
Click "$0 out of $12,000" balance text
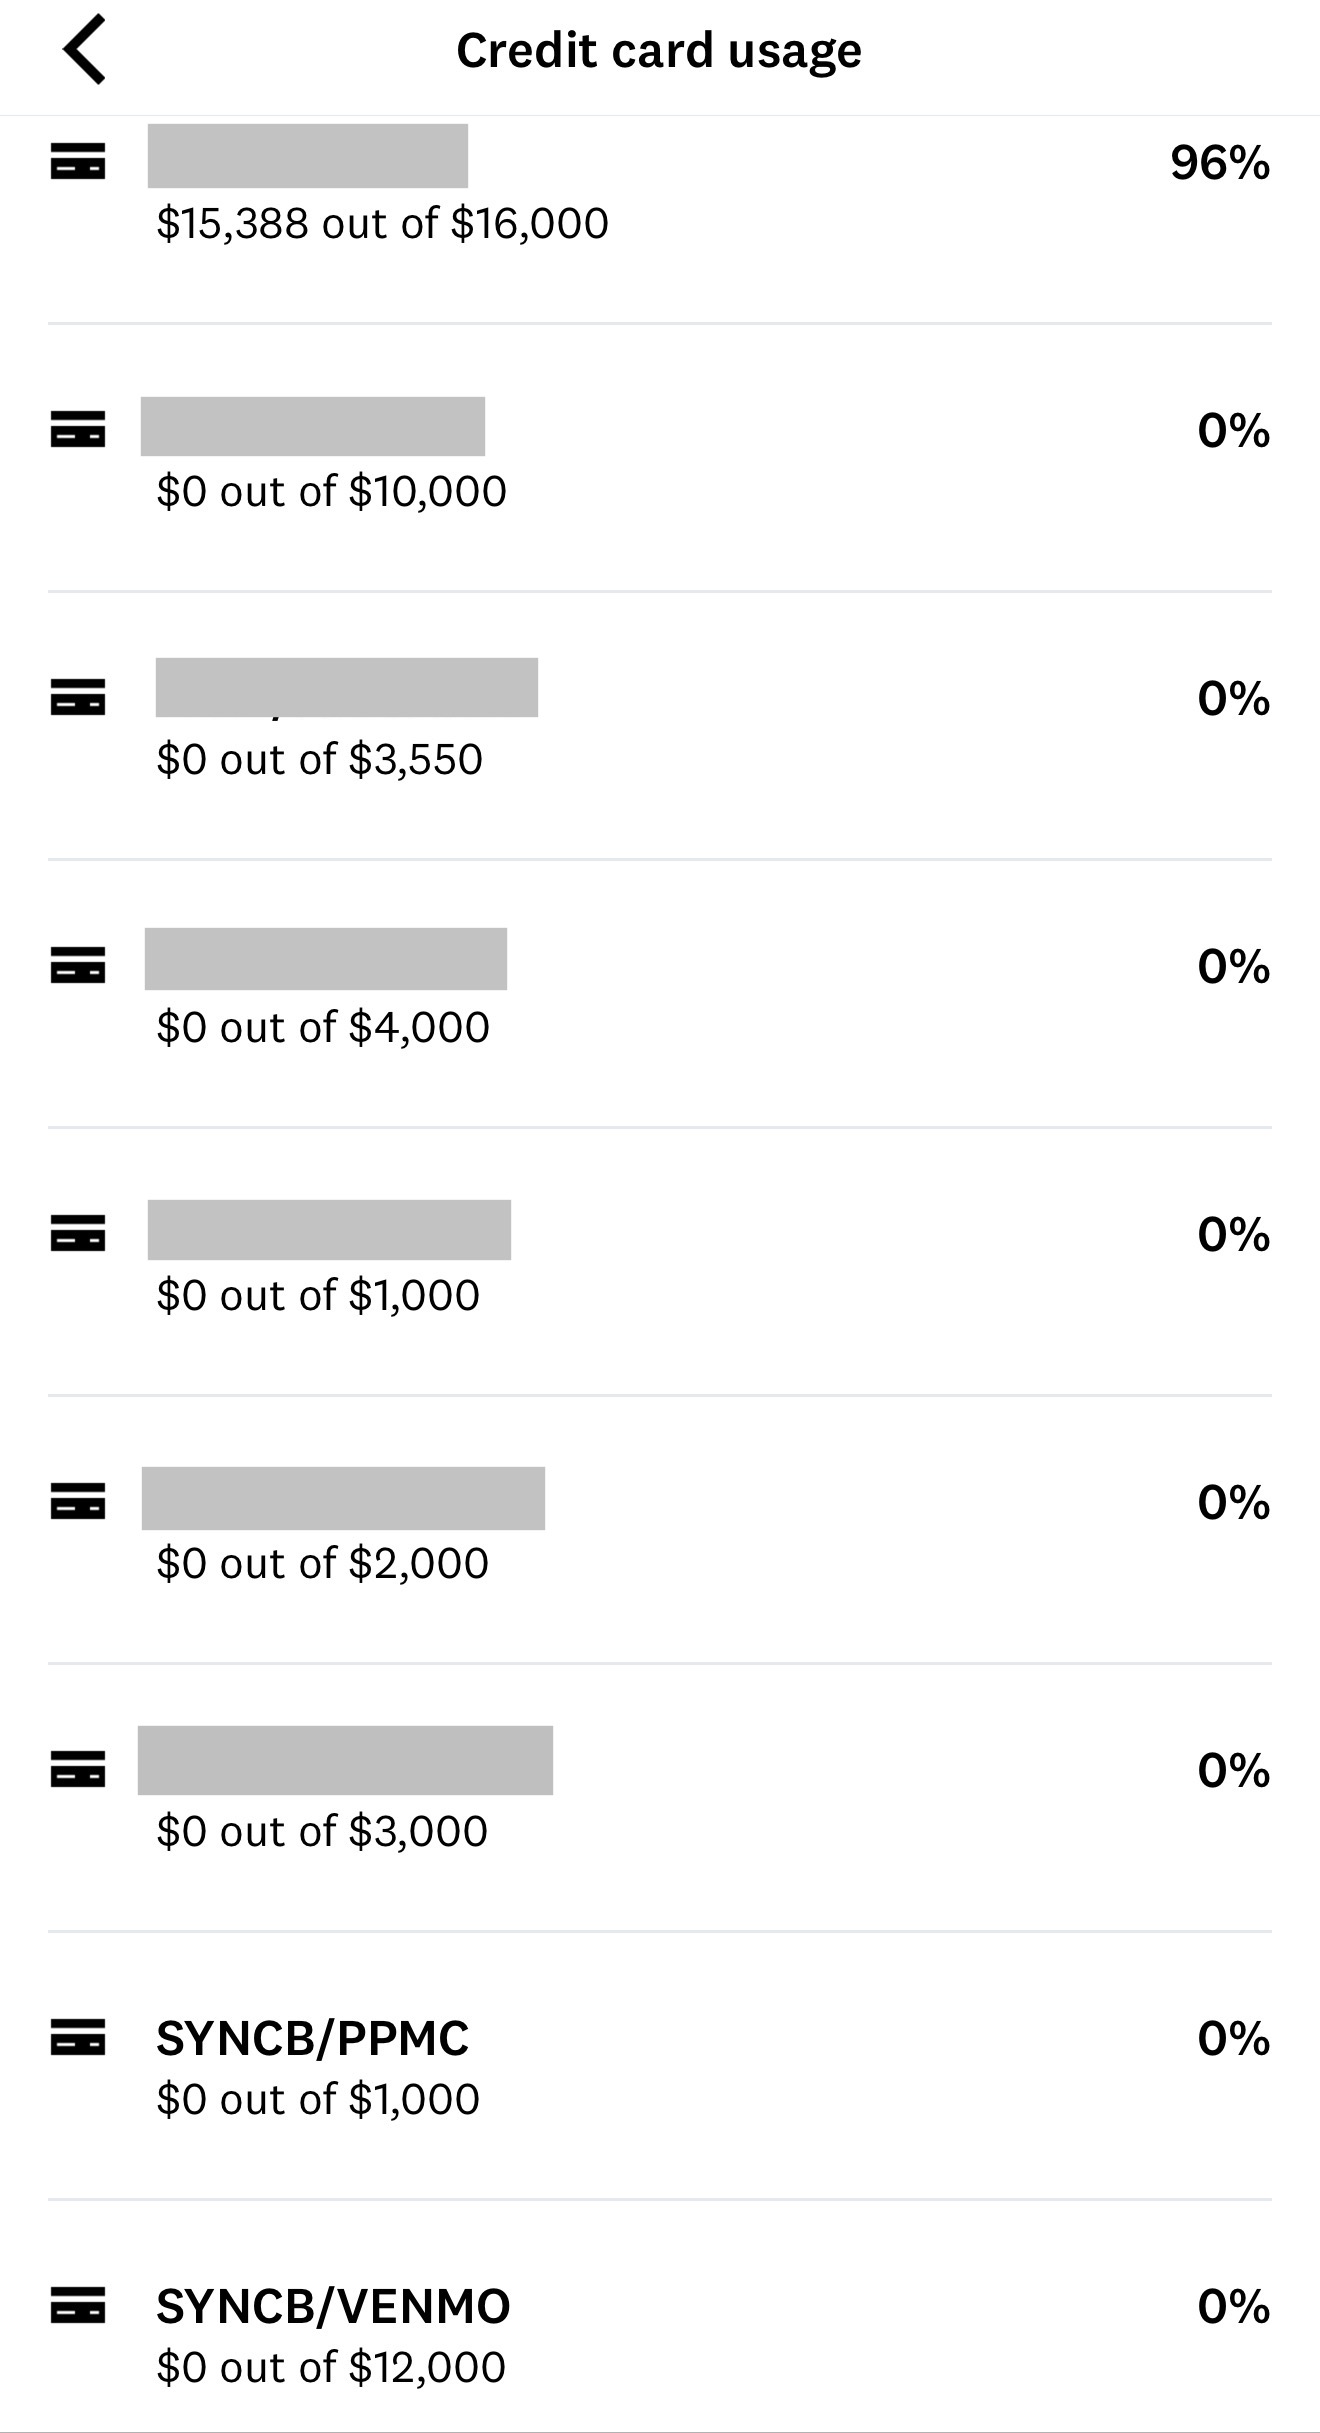(331, 2367)
